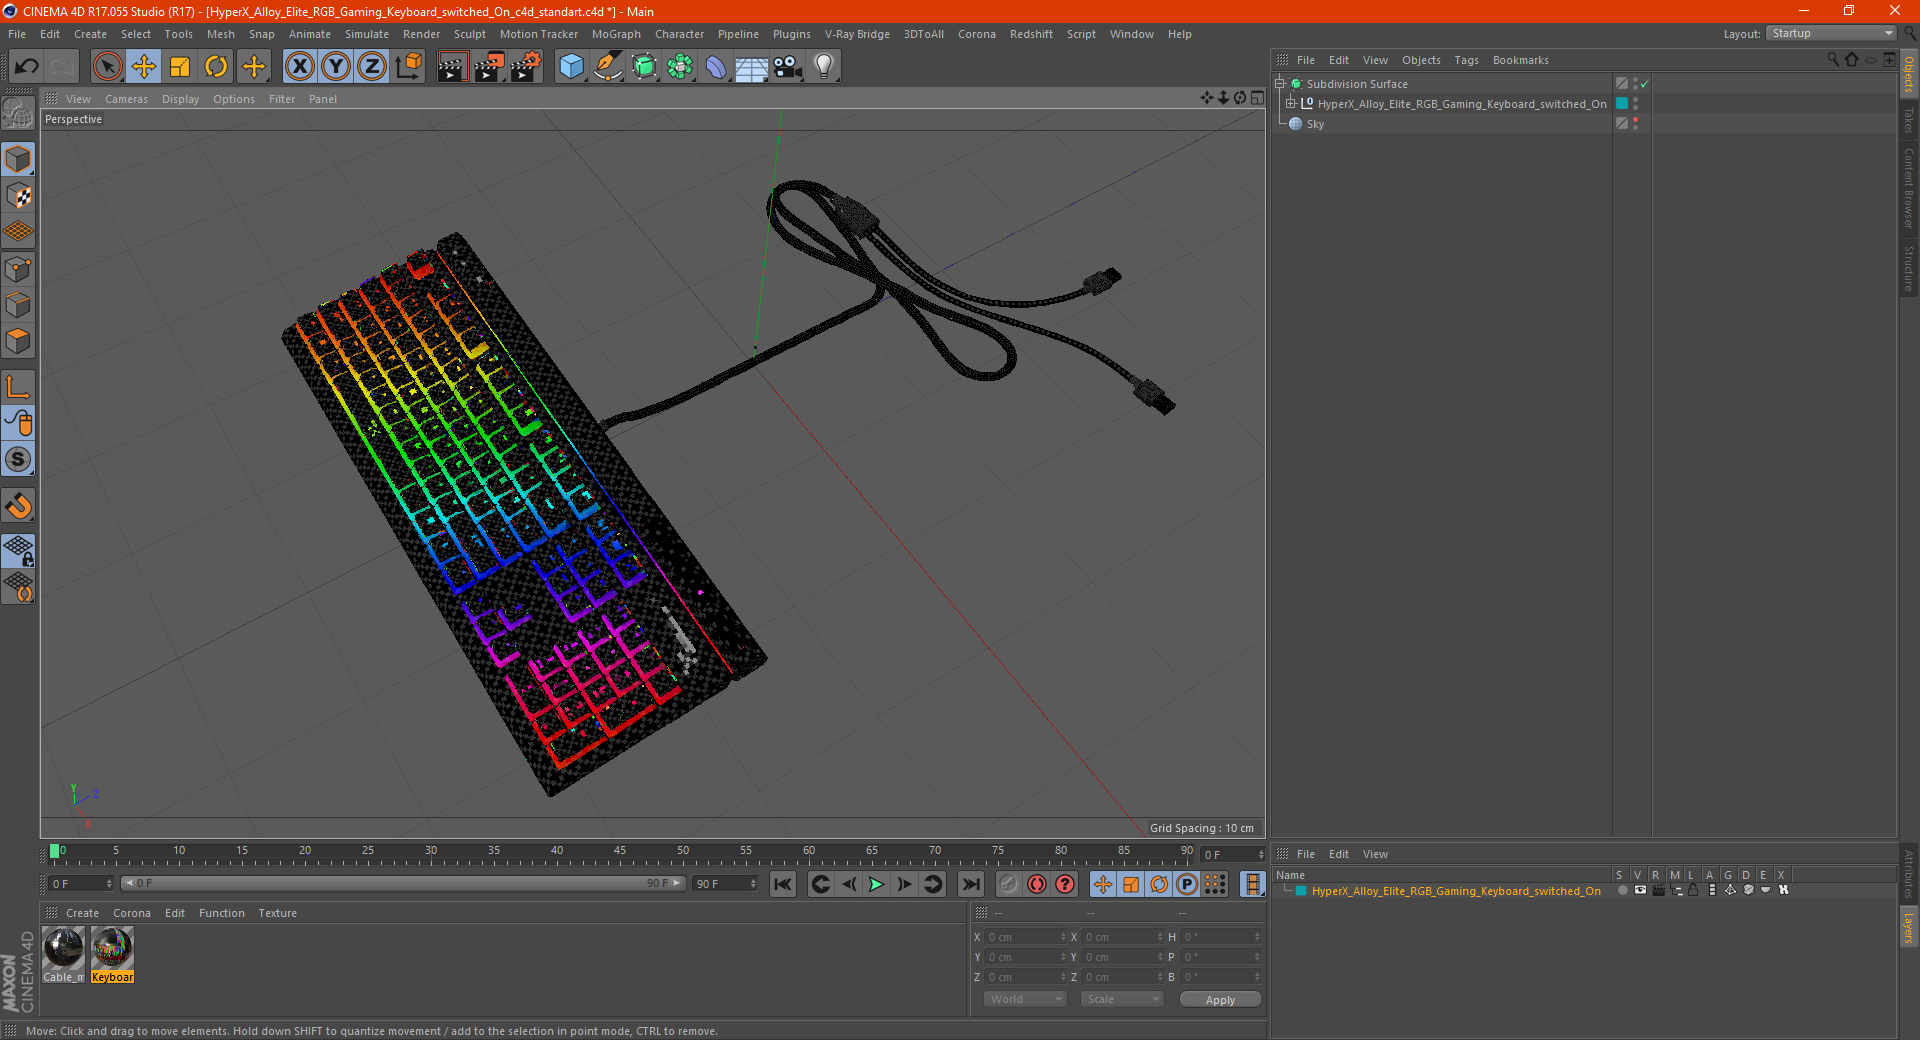
Task: Open Object Manager Tags menu
Action: [x=1466, y=60]
